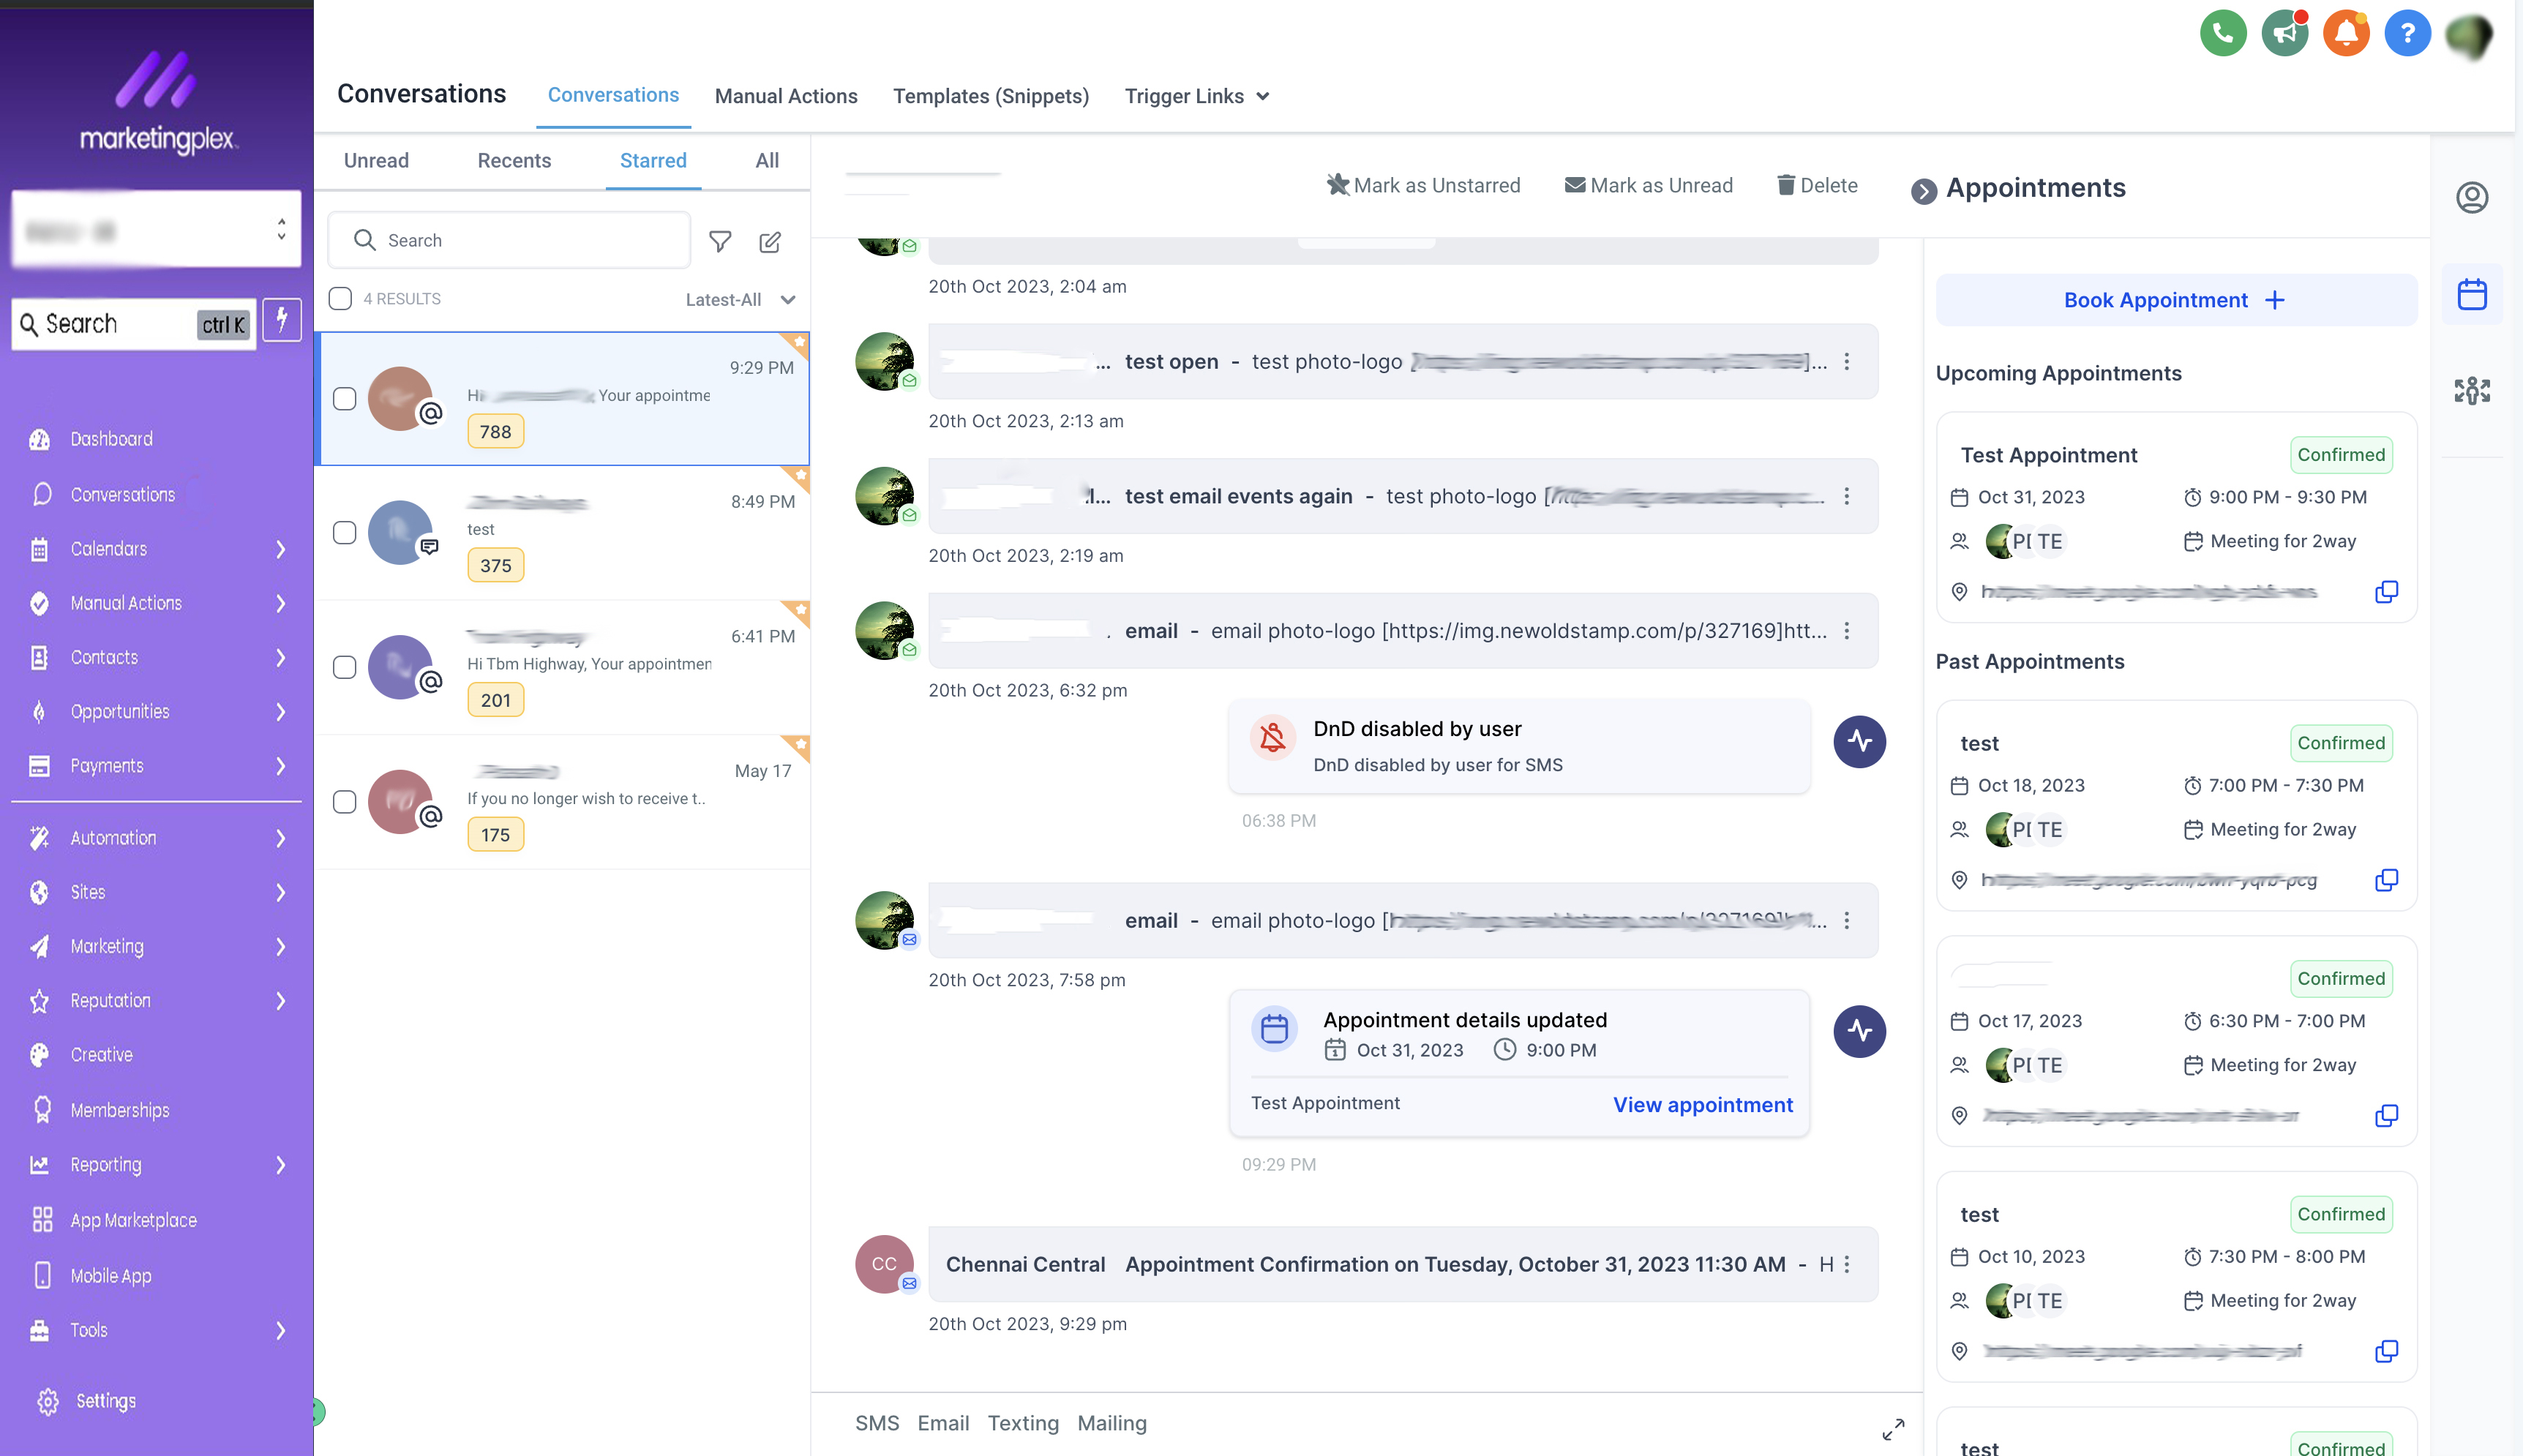Click the compose new message icon

click(769, 241)
